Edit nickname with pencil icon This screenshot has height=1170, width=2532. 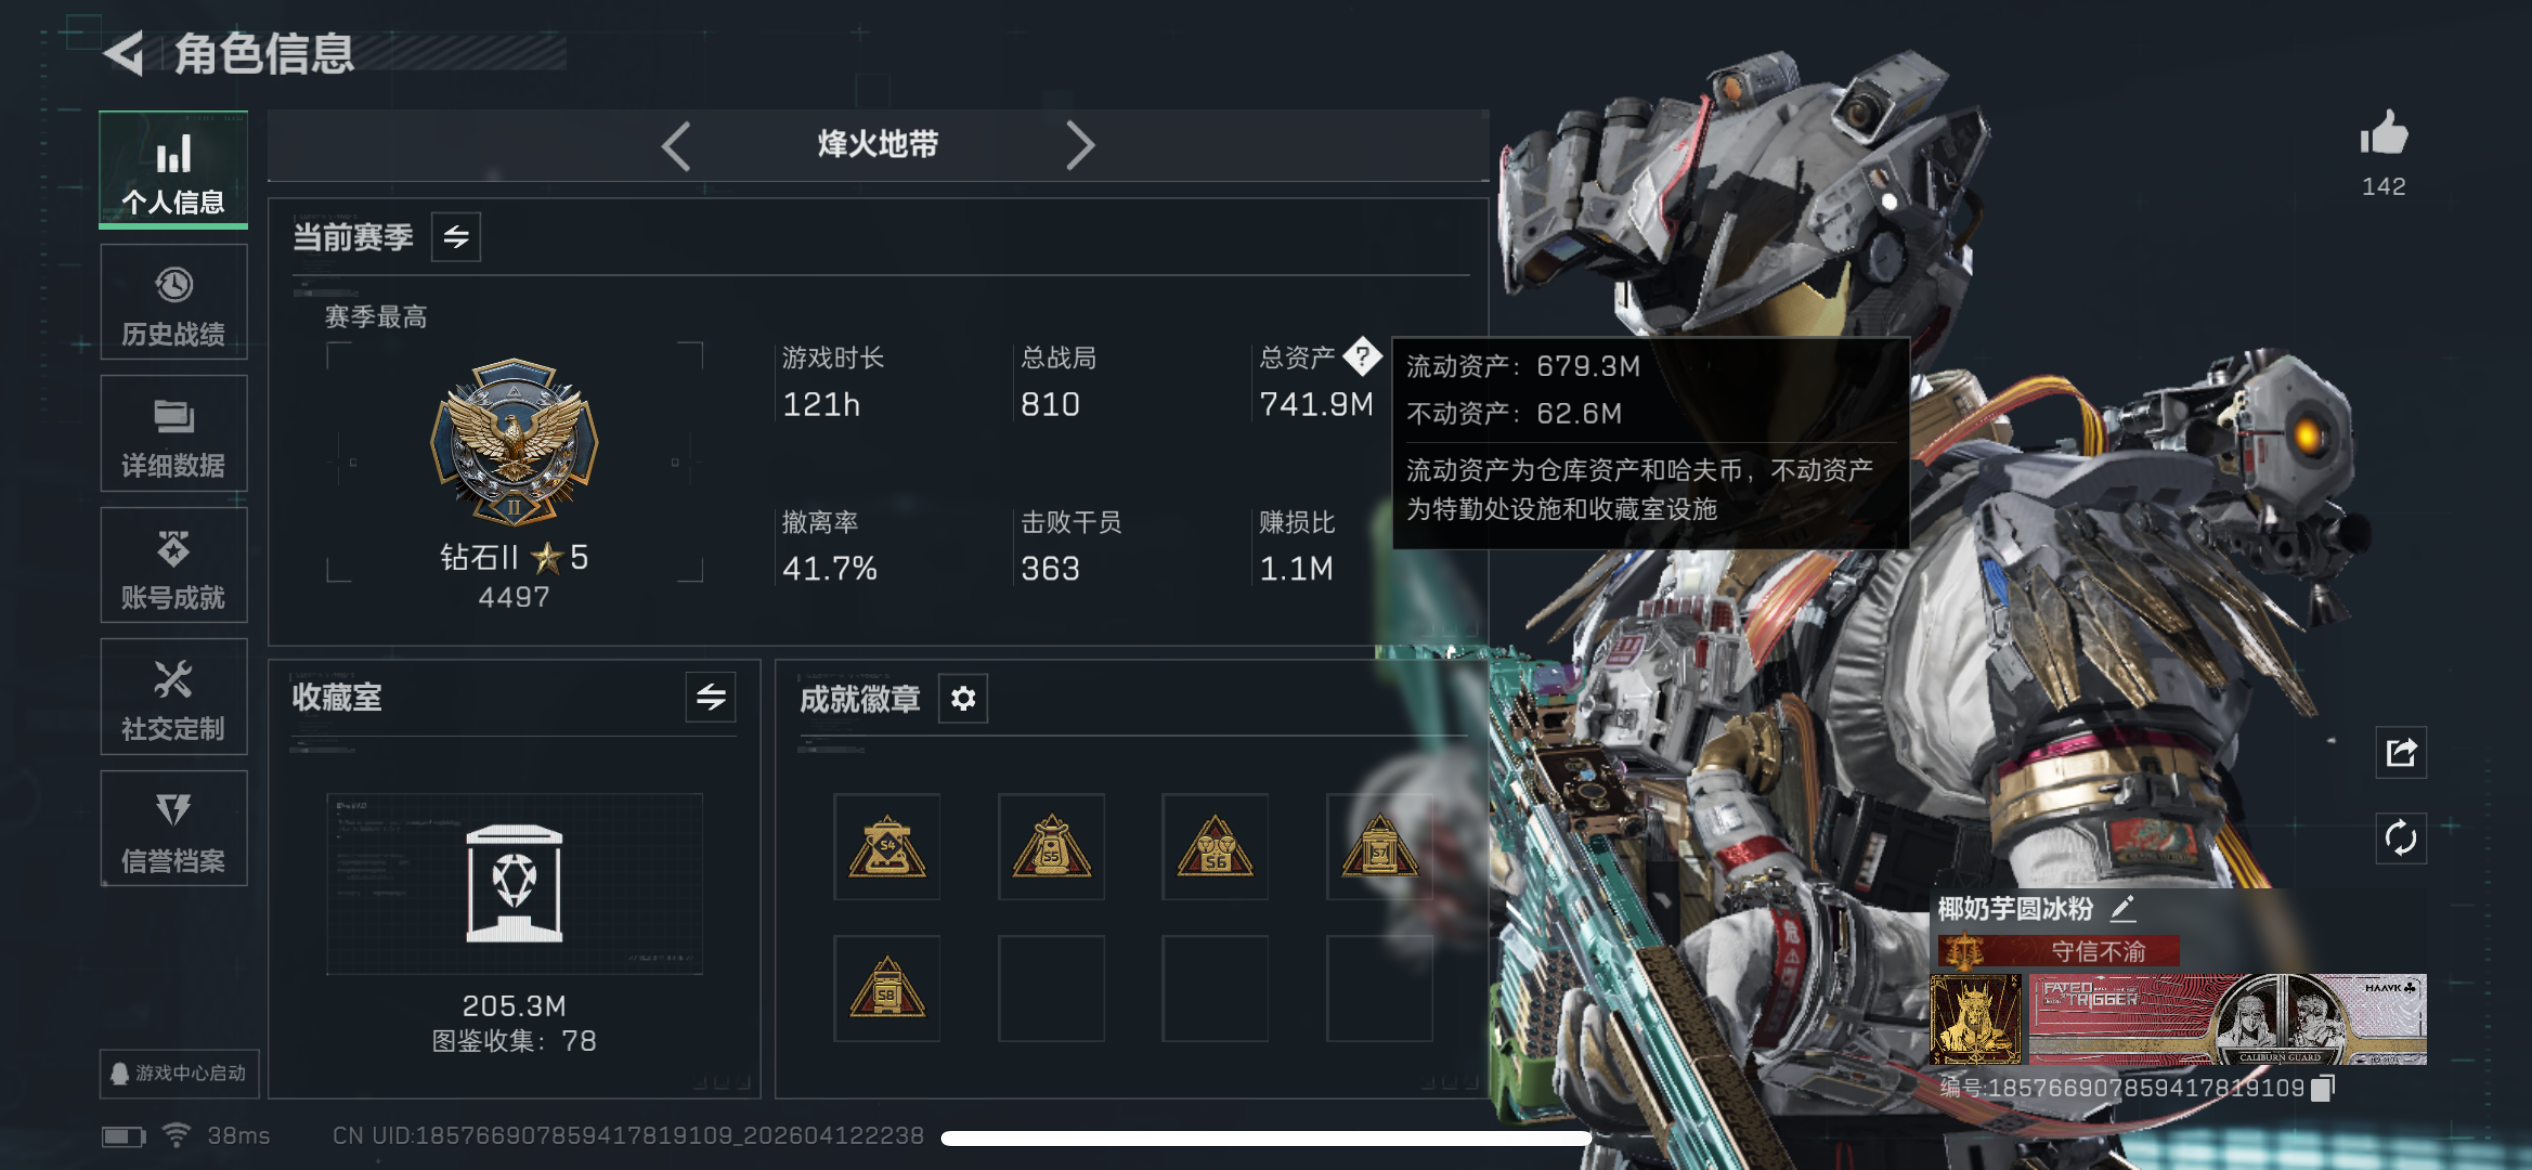(2123, 908)
